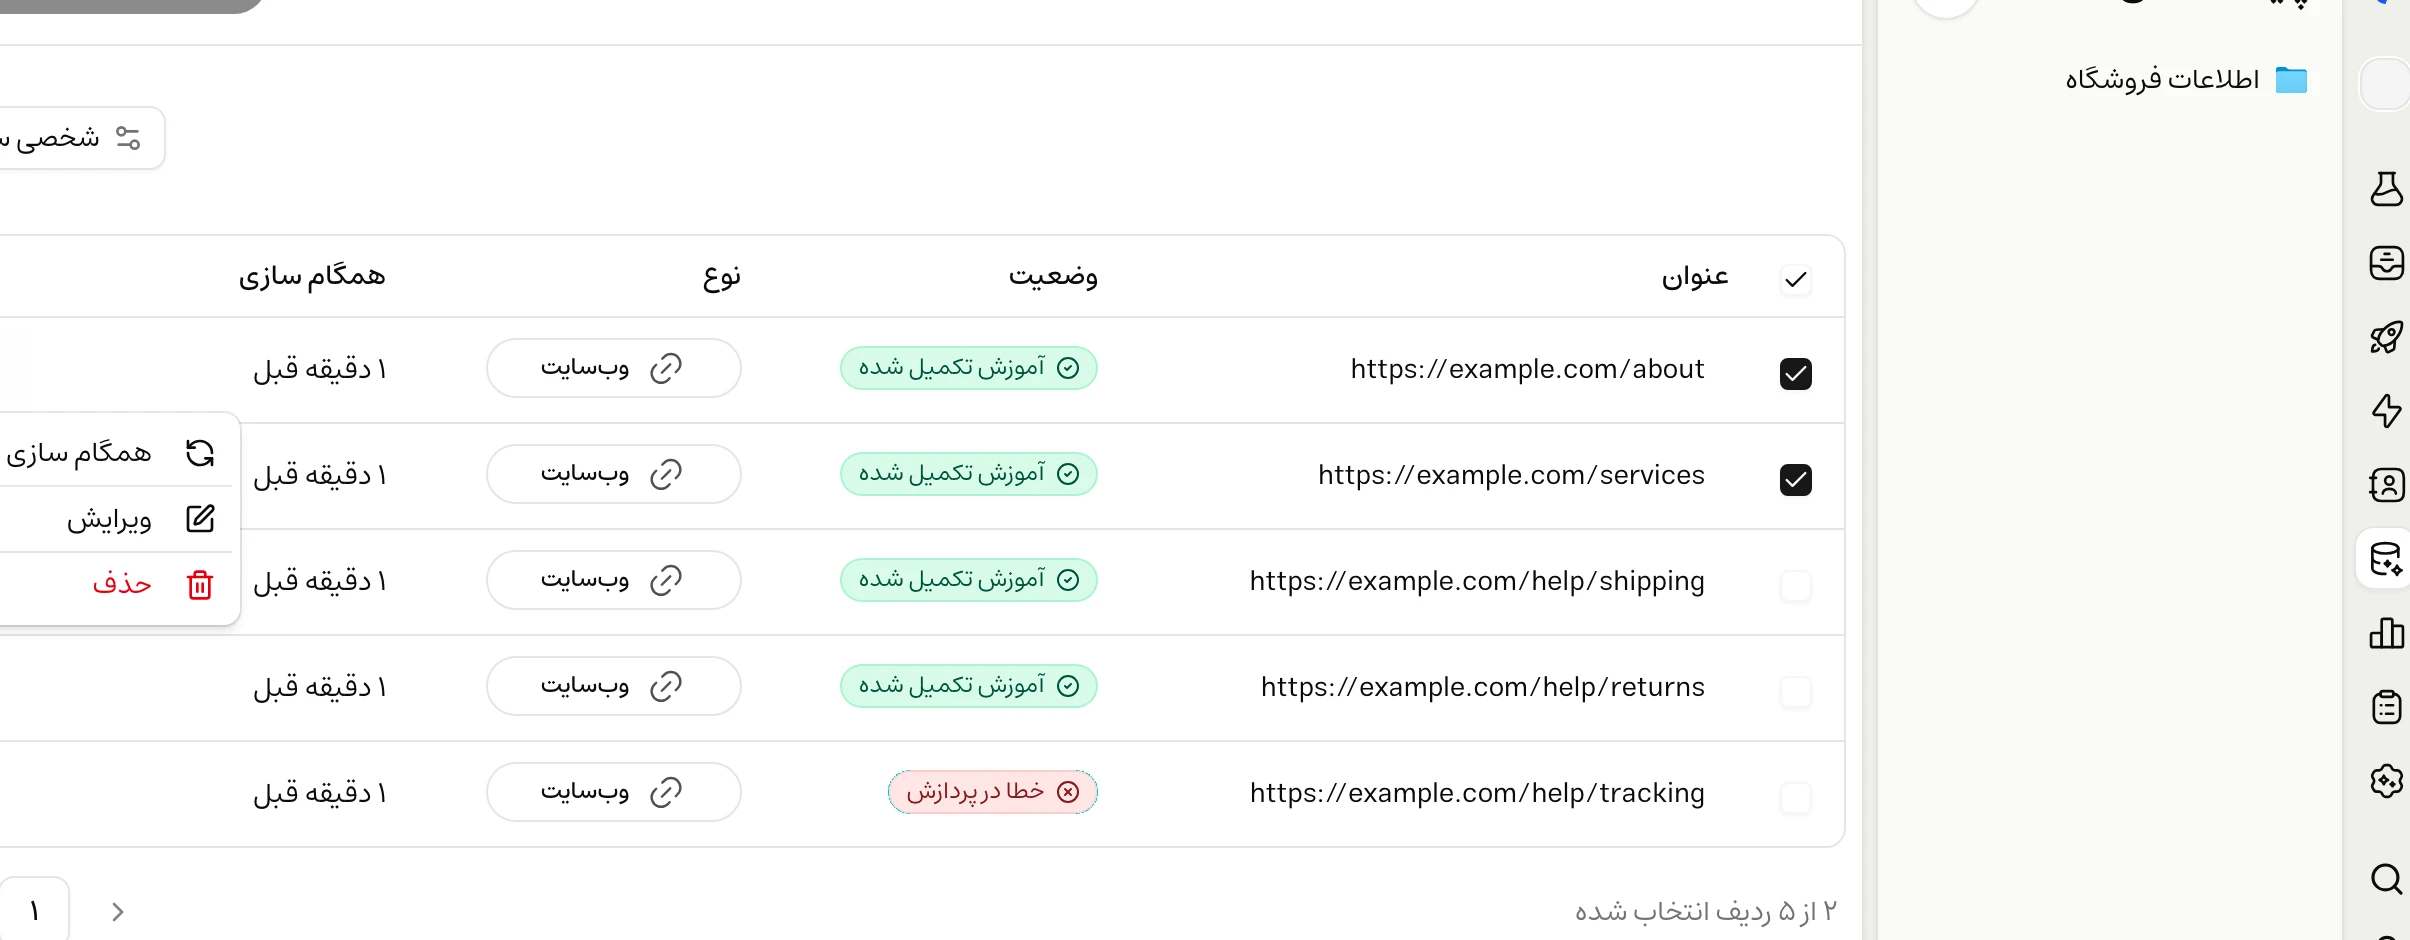Viewport: 2410px width, 940px height.
Task: Open the clipboard list icon in sidebar
Action: (2386, 707)
